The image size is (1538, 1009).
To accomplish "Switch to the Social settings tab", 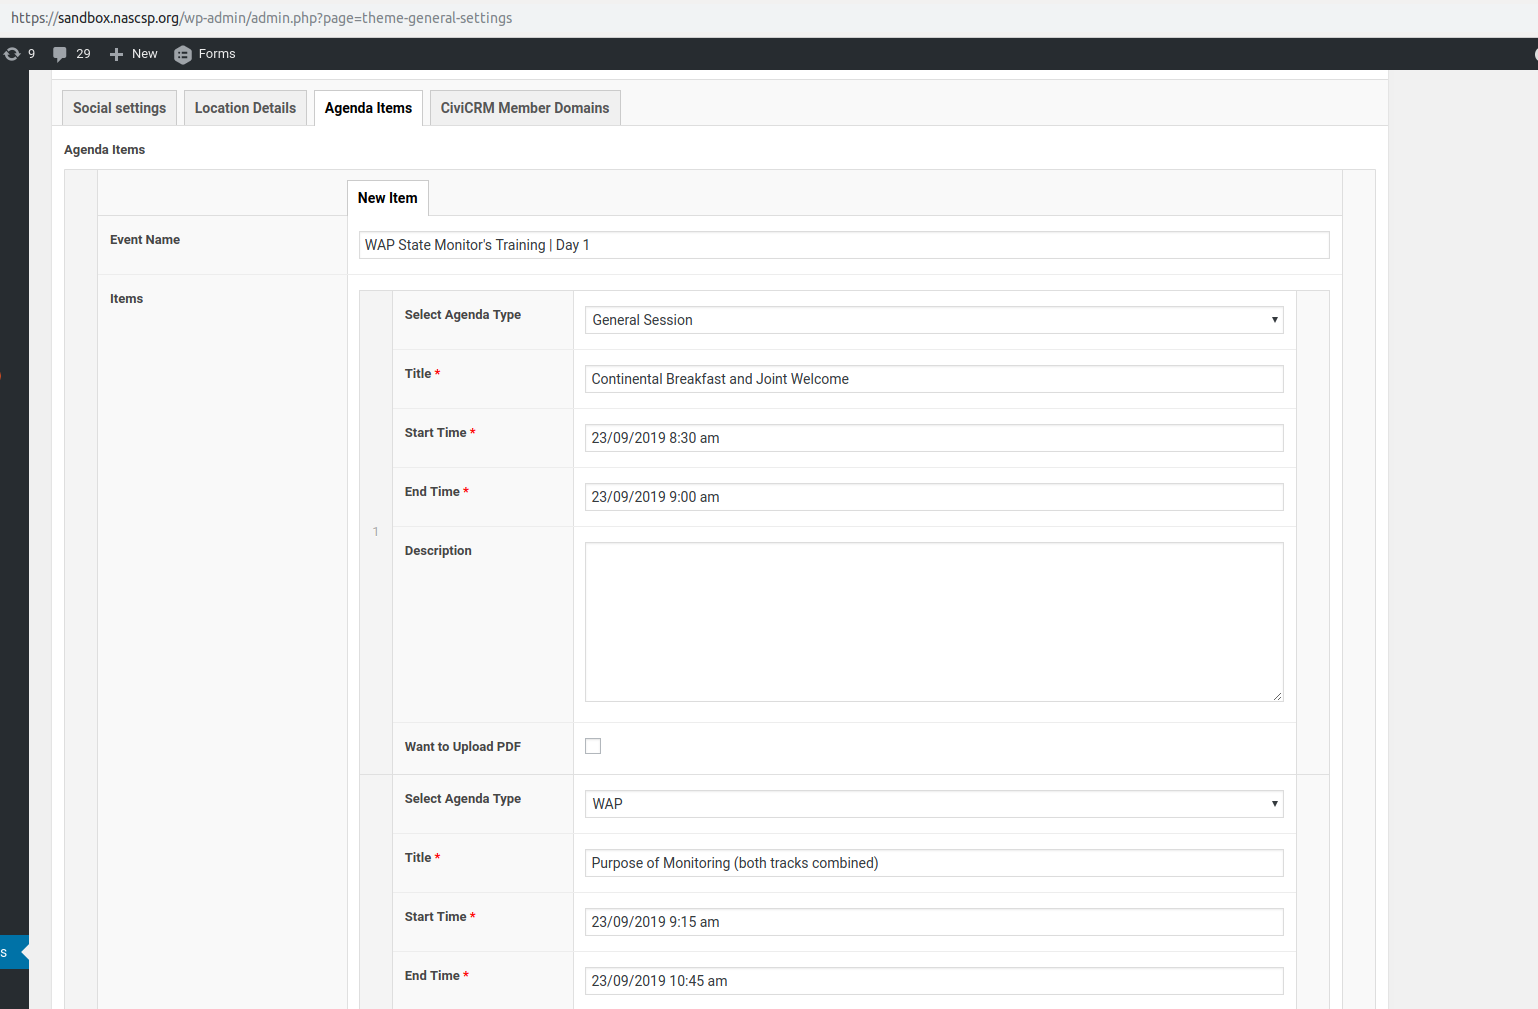I will click(119, 108).
